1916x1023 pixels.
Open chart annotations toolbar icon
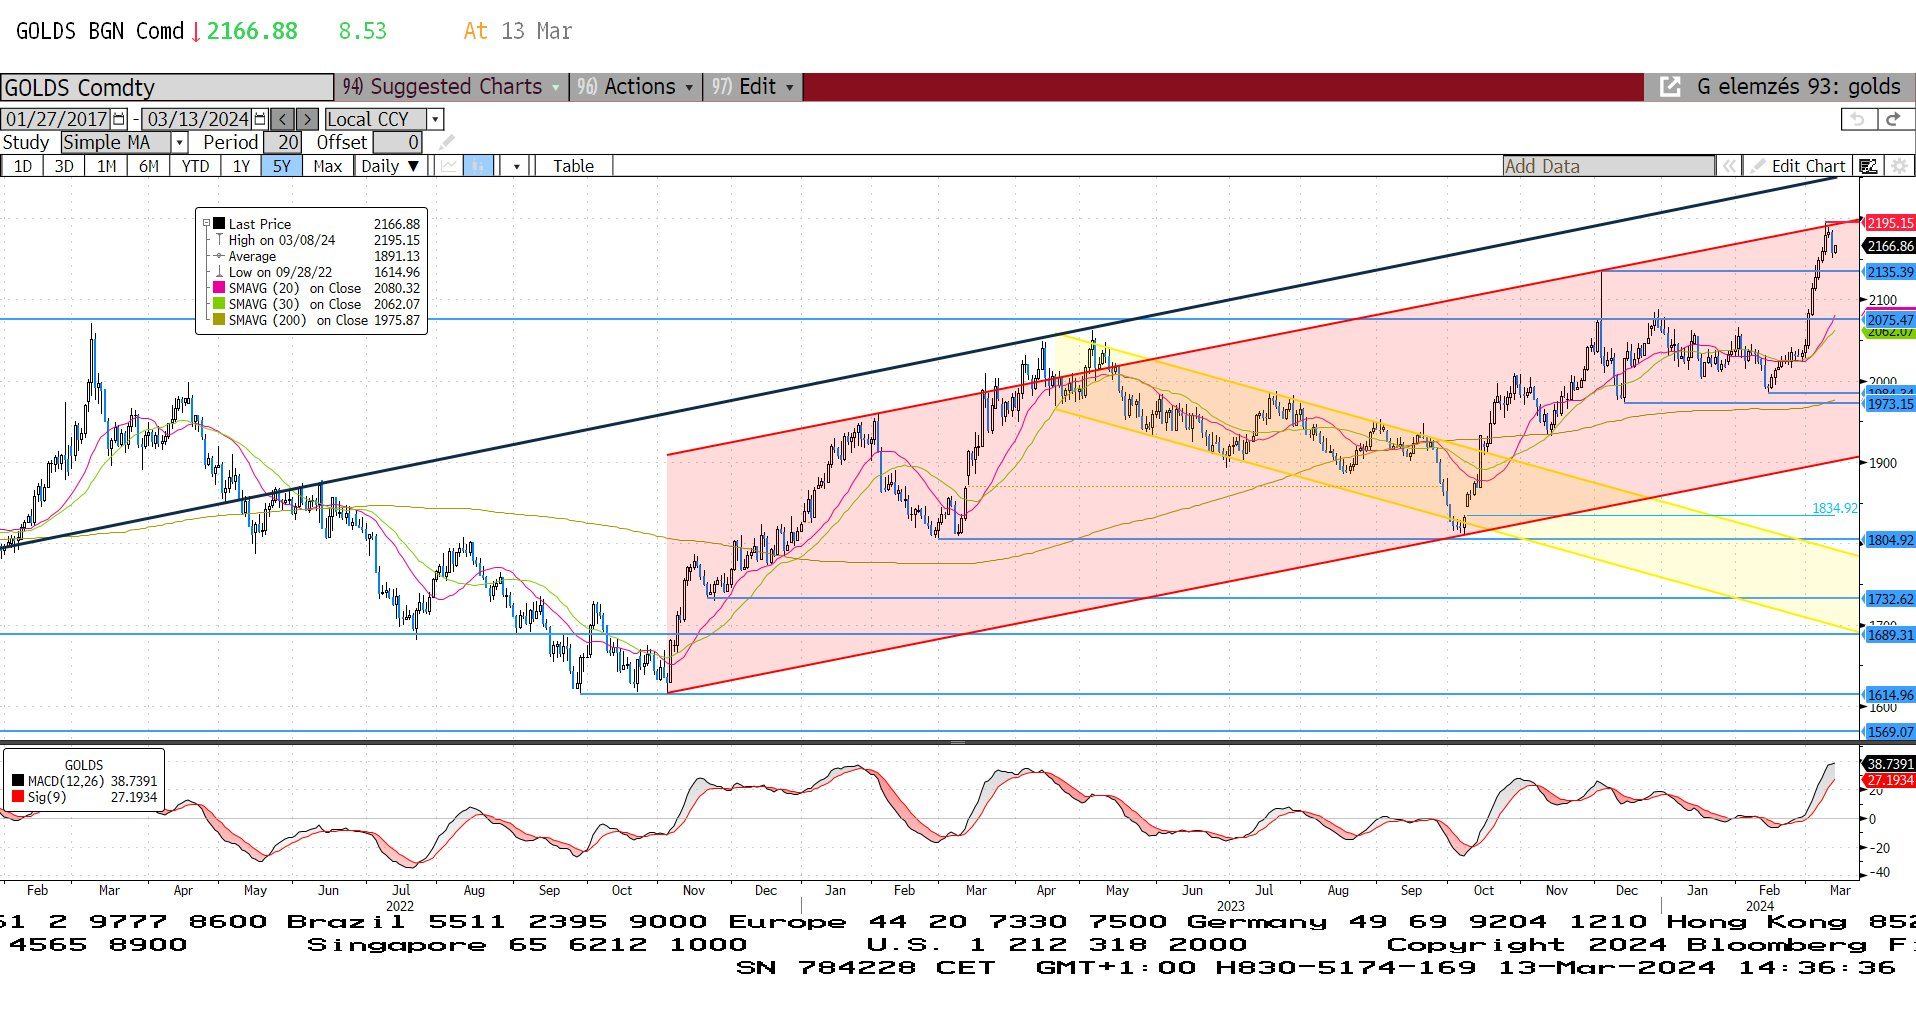pos(1868,166)
